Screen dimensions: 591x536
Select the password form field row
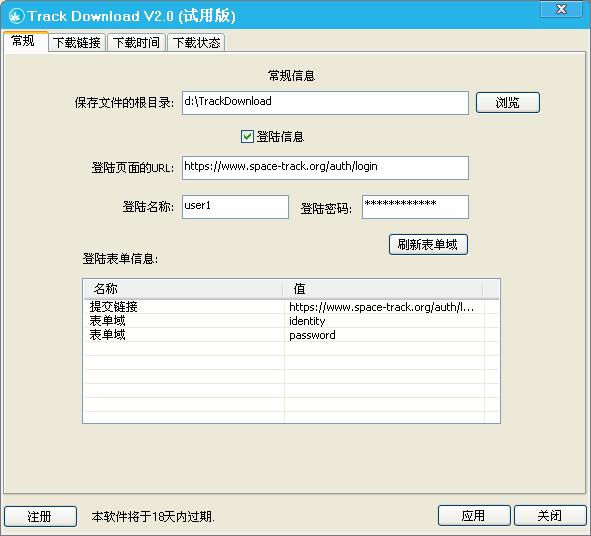(x=284, y=335)
